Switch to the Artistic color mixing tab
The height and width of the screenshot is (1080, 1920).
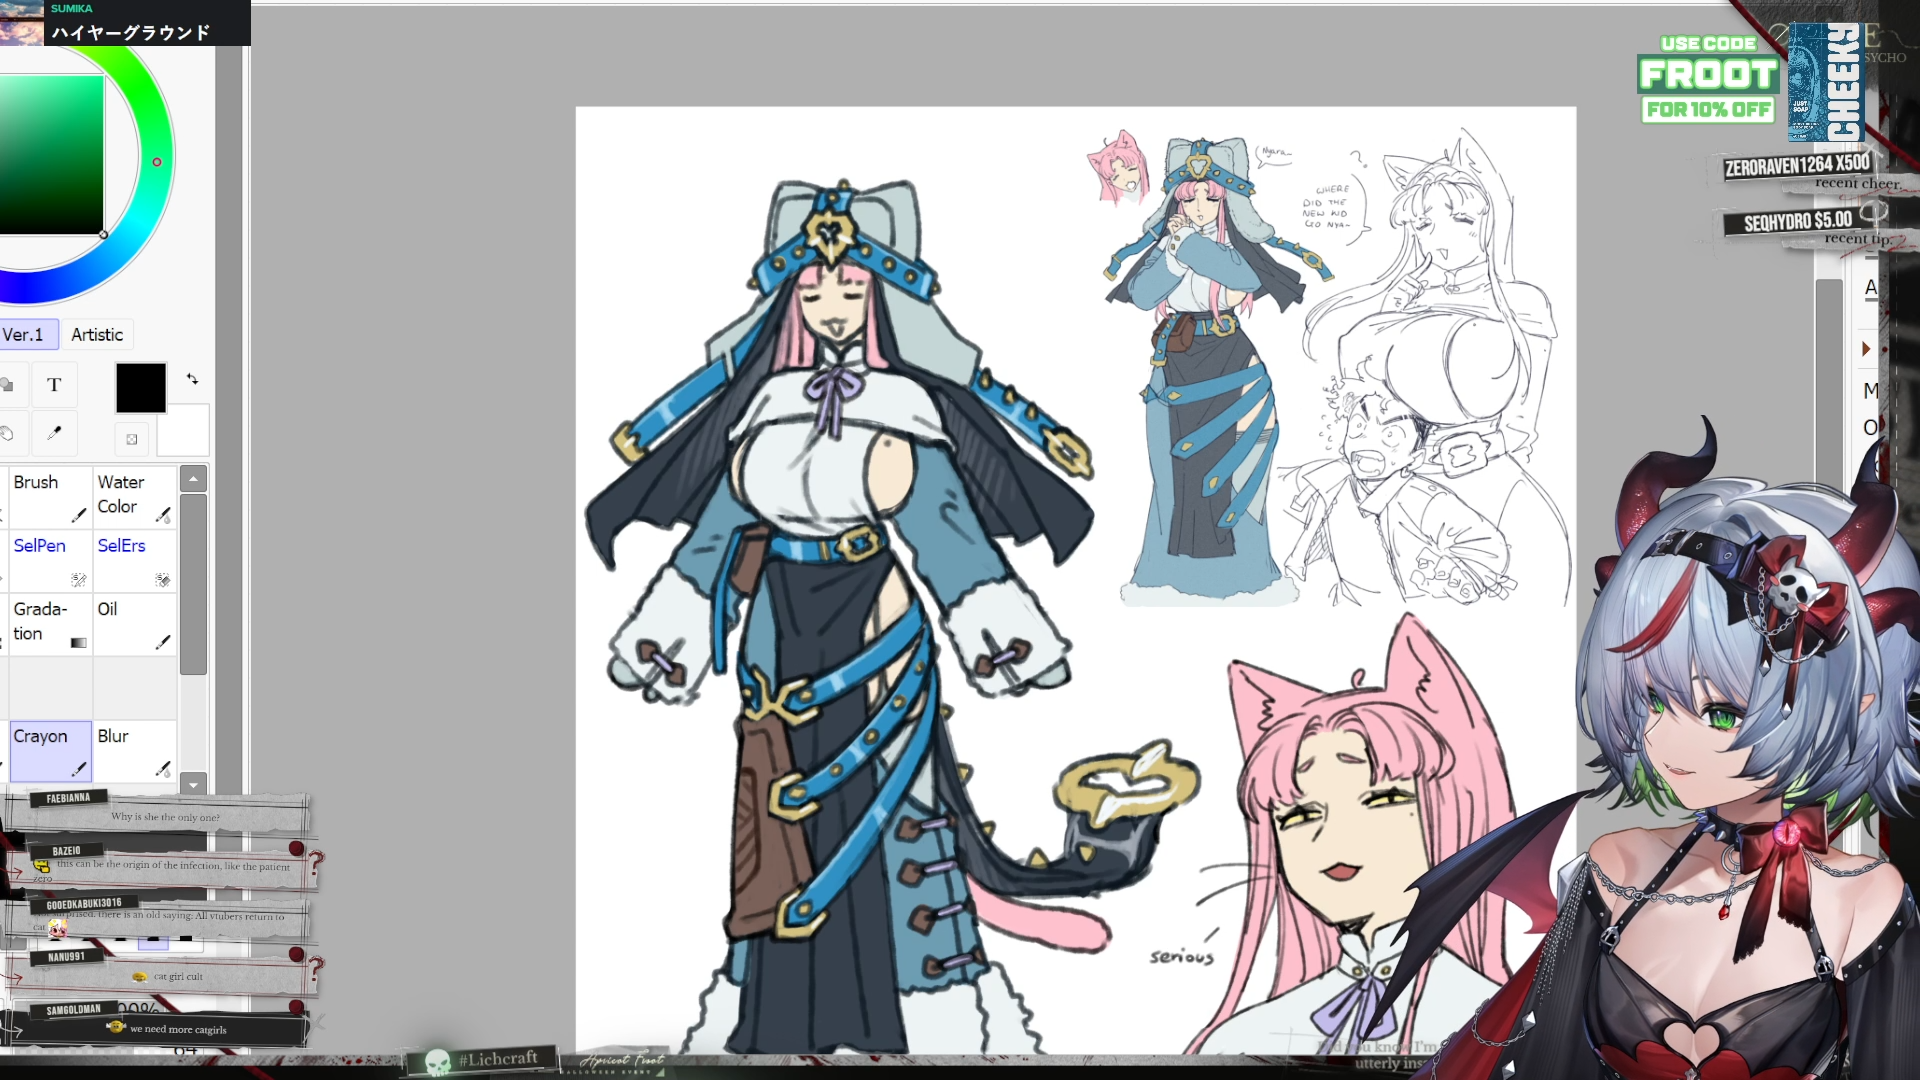pyautogui.click(x=97, y=335)
